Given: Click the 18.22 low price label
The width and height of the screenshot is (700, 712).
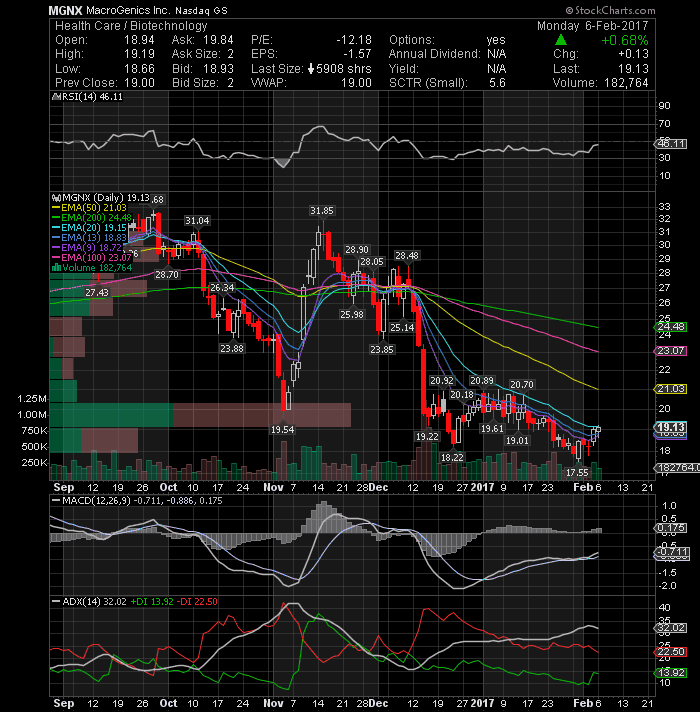Looking at the screenshot, I should coord(452,457).
